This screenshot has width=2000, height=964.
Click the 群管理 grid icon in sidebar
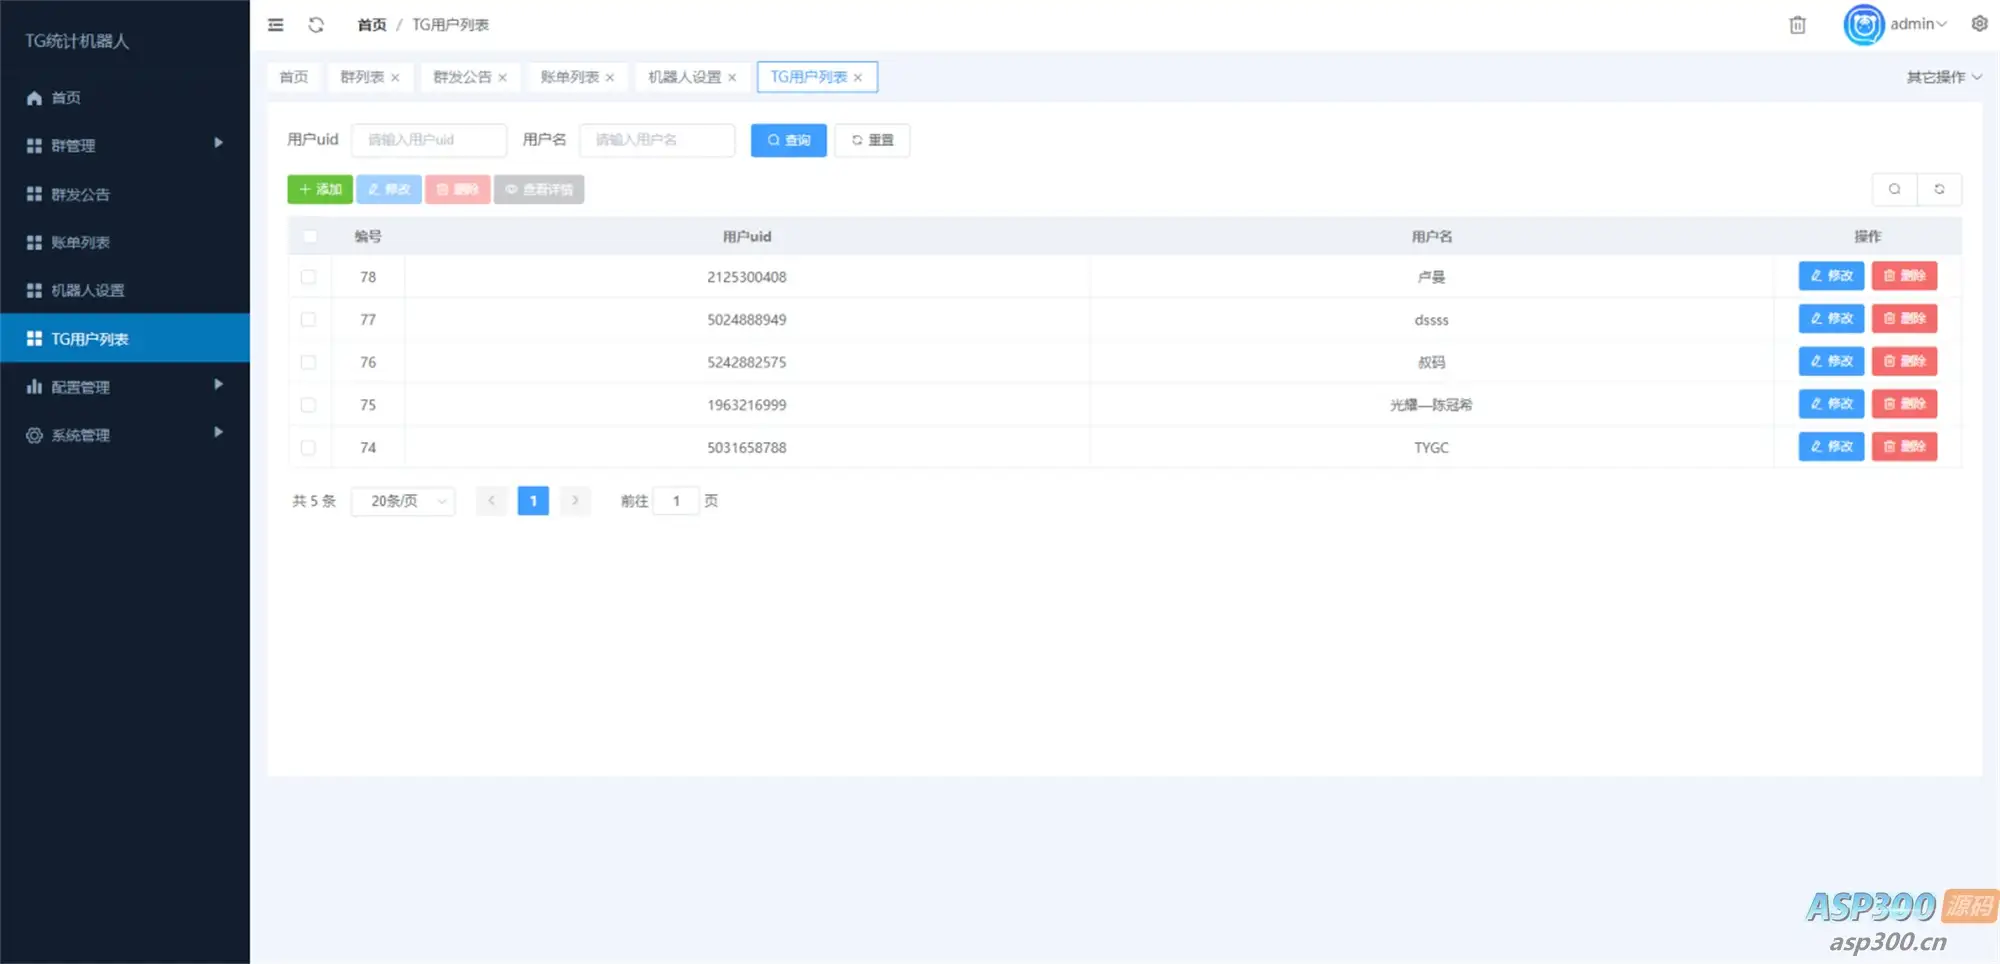pos(34,146)
